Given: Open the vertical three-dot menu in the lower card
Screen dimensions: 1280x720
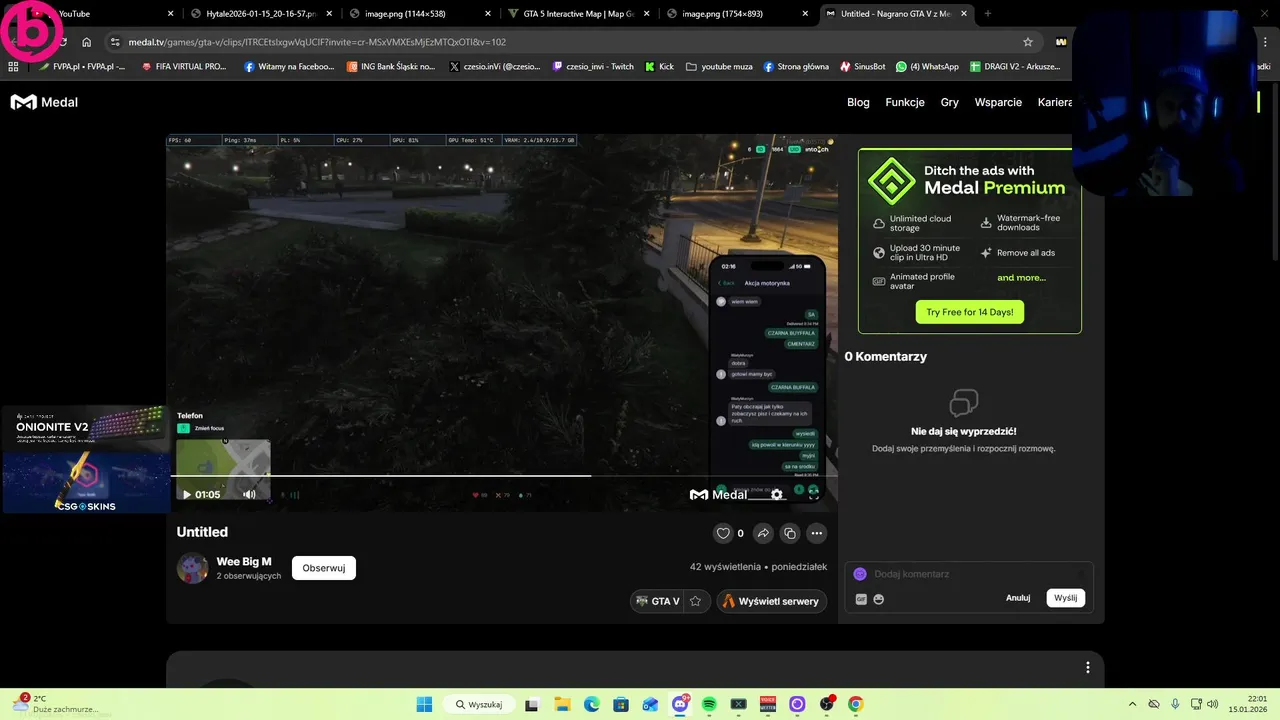Looking at the screenshot, I should click(x=1087, y=667).
